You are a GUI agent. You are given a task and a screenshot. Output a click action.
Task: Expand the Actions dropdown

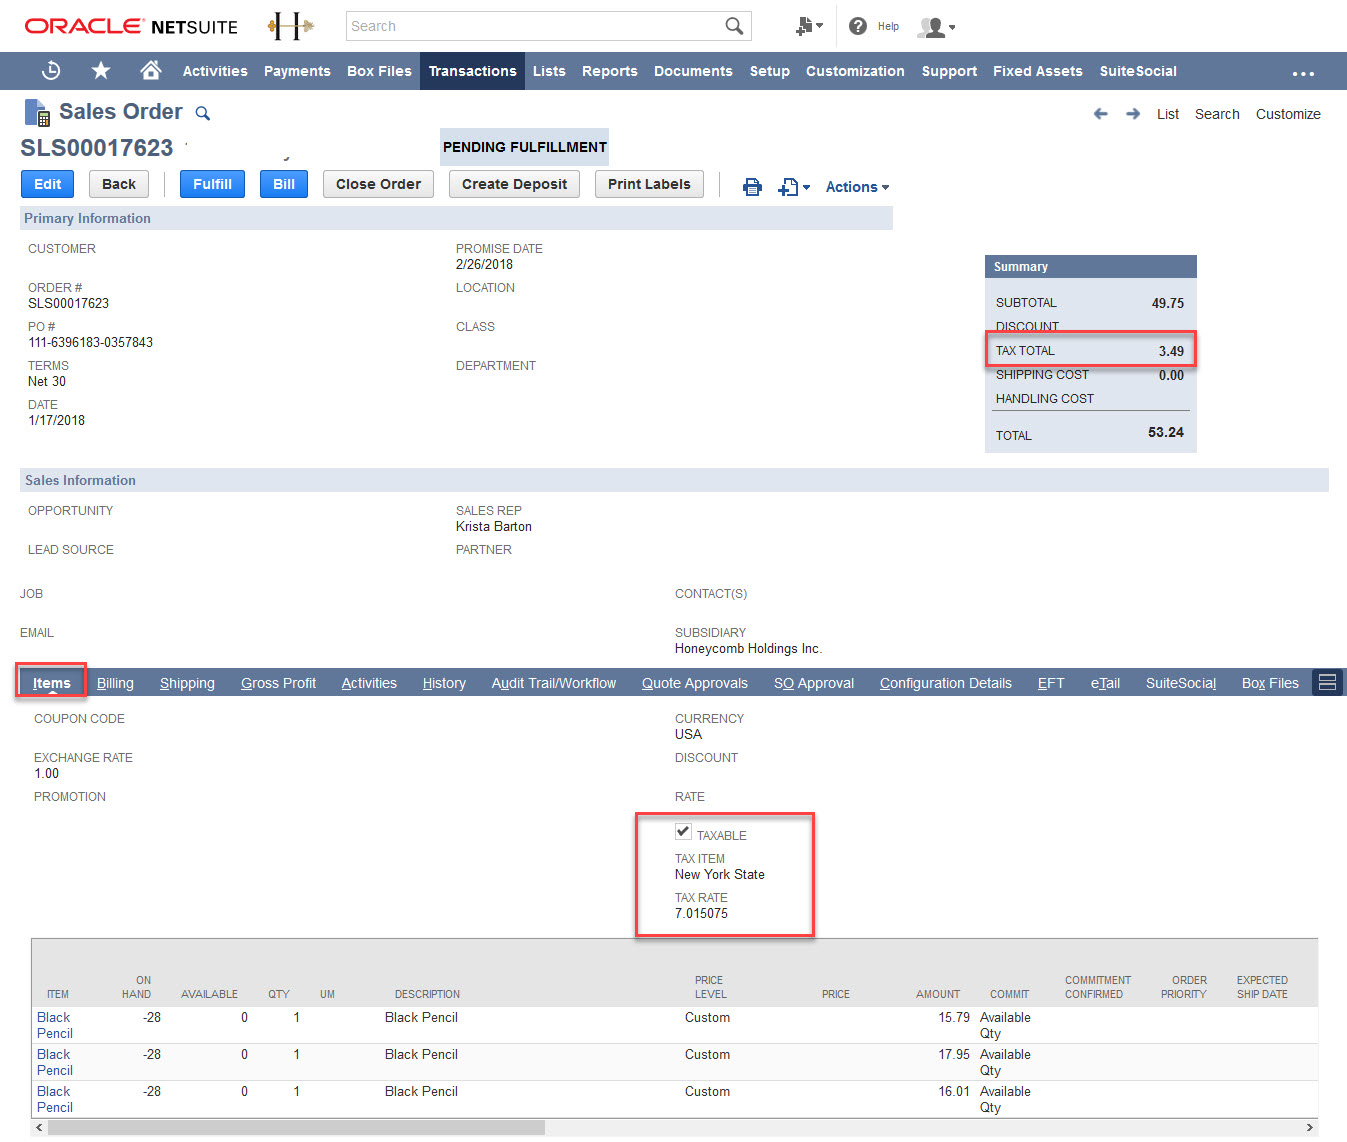tap(857, 187)
